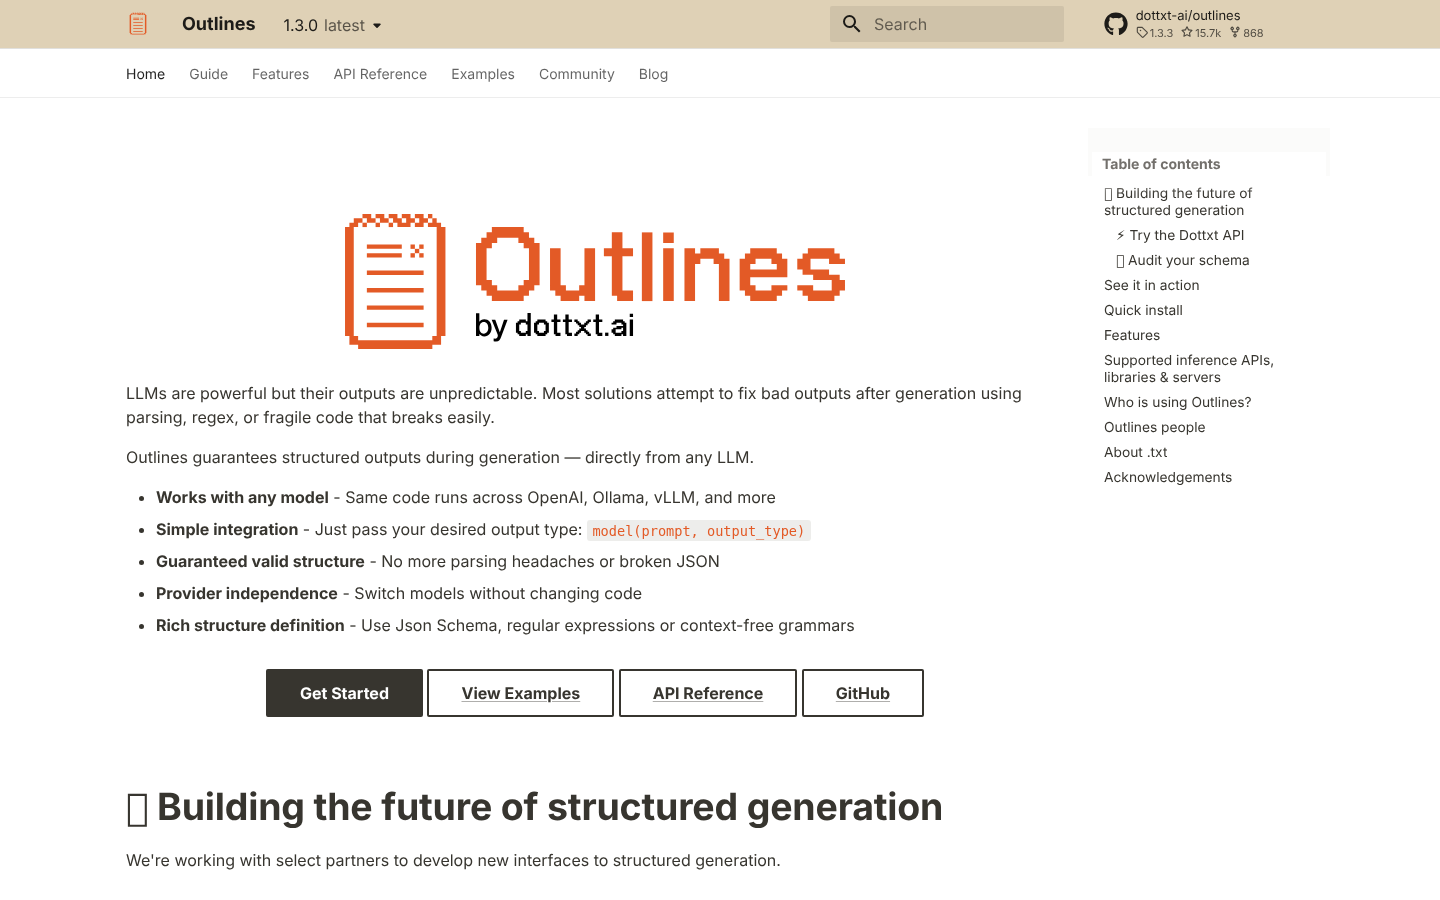The height and width of the screenshot is (900, 1440).
Task: Click the large Outlines by dottxt.ai banner
Action: [595, 281]
